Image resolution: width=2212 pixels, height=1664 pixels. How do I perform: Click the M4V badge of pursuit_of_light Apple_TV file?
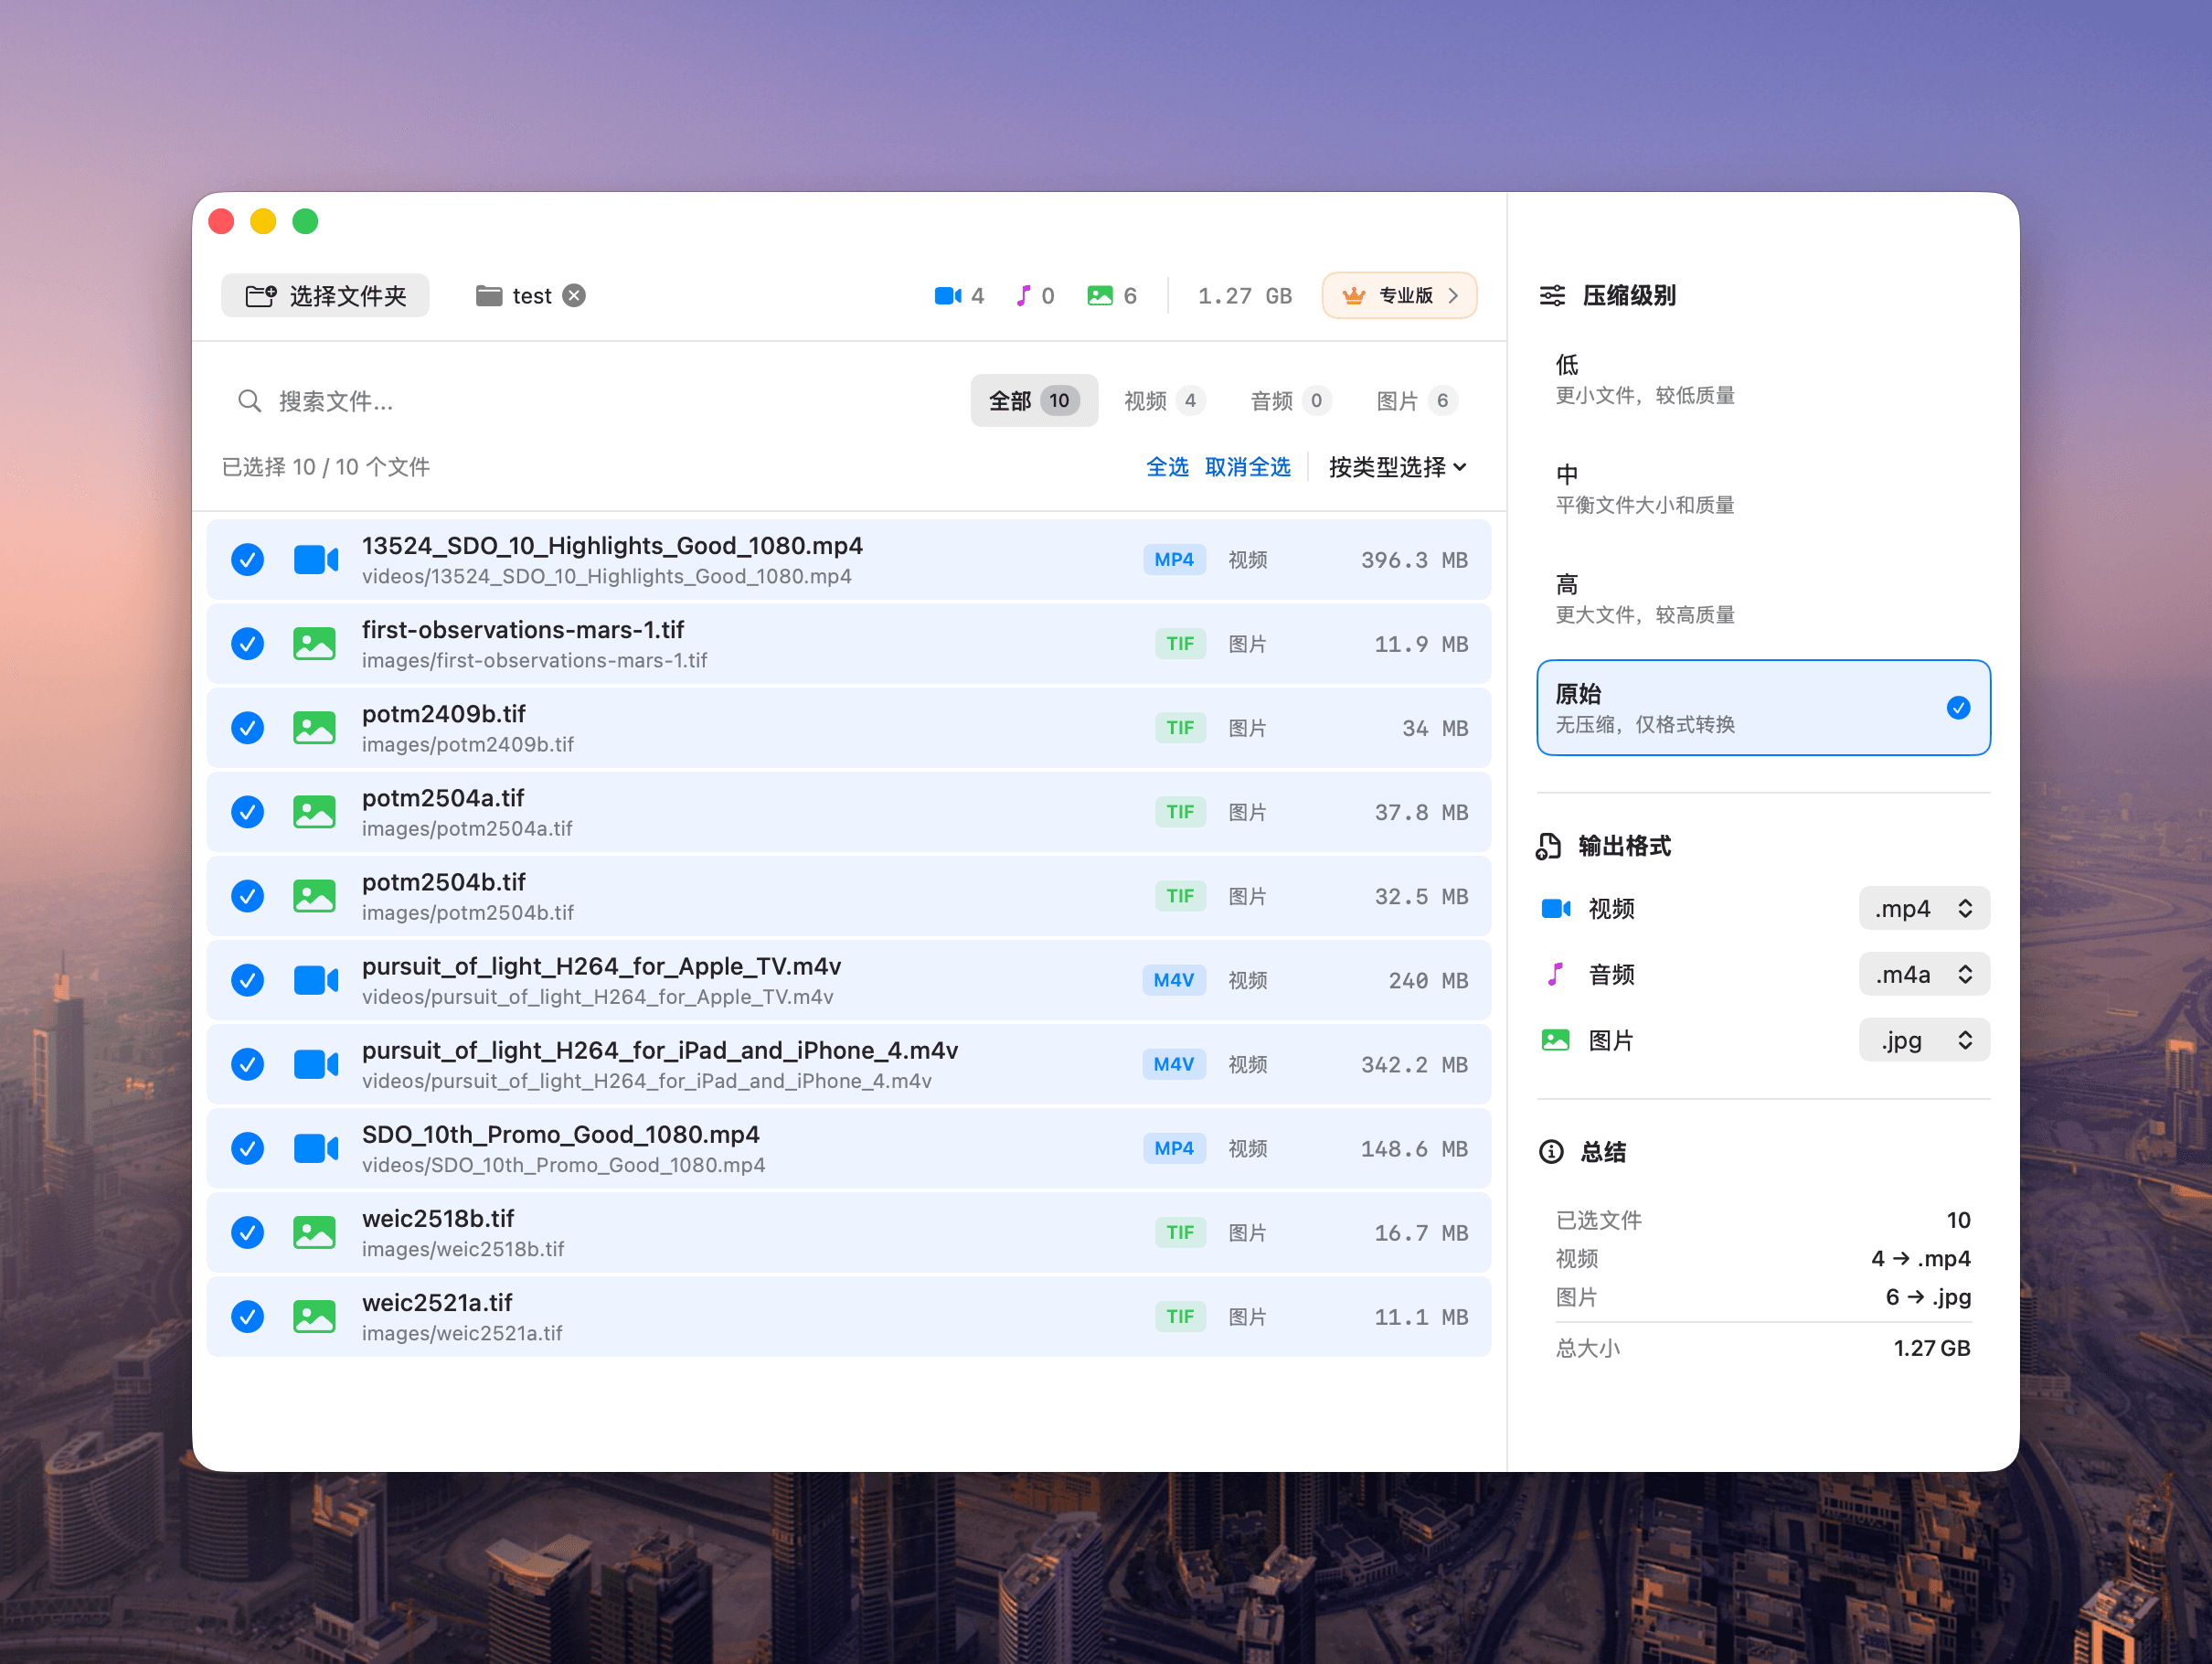[1174, 980]
